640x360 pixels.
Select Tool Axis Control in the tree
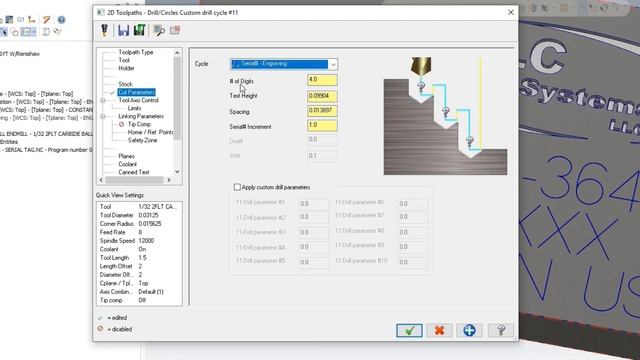[x=138, y=100]
